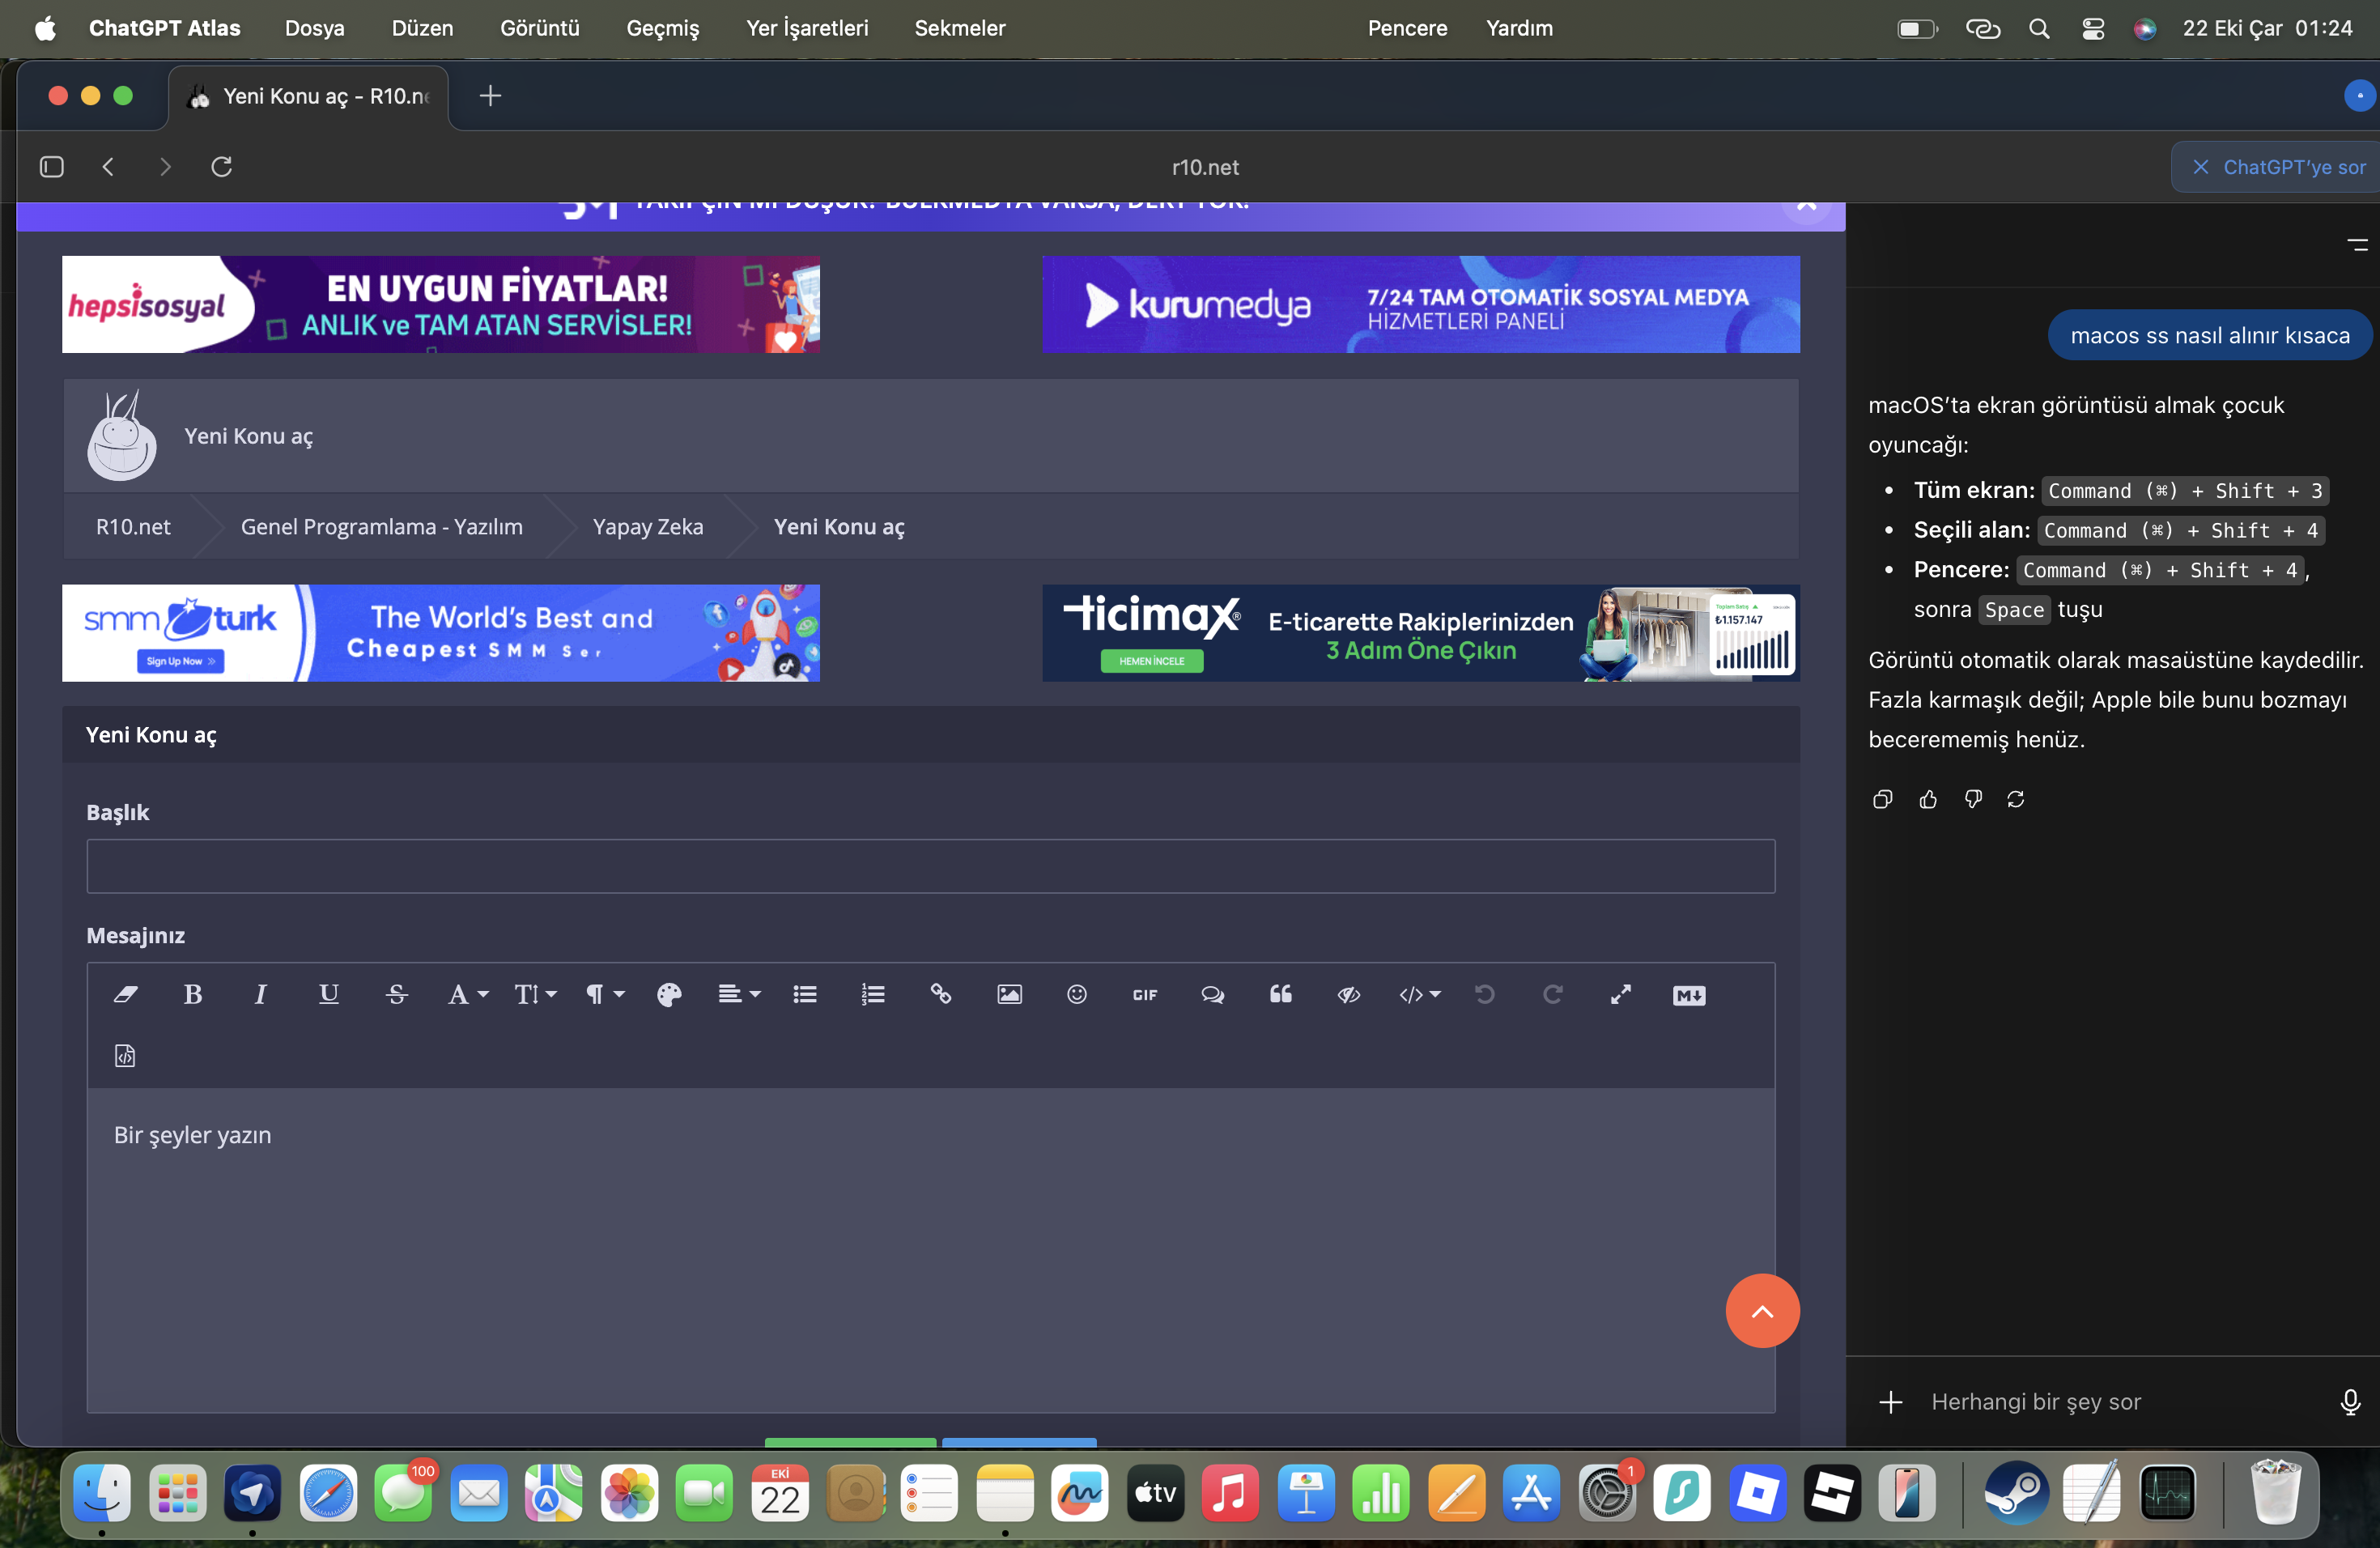
Task: Open the paragraph format dropdown
Action: (x=605, y=994)
